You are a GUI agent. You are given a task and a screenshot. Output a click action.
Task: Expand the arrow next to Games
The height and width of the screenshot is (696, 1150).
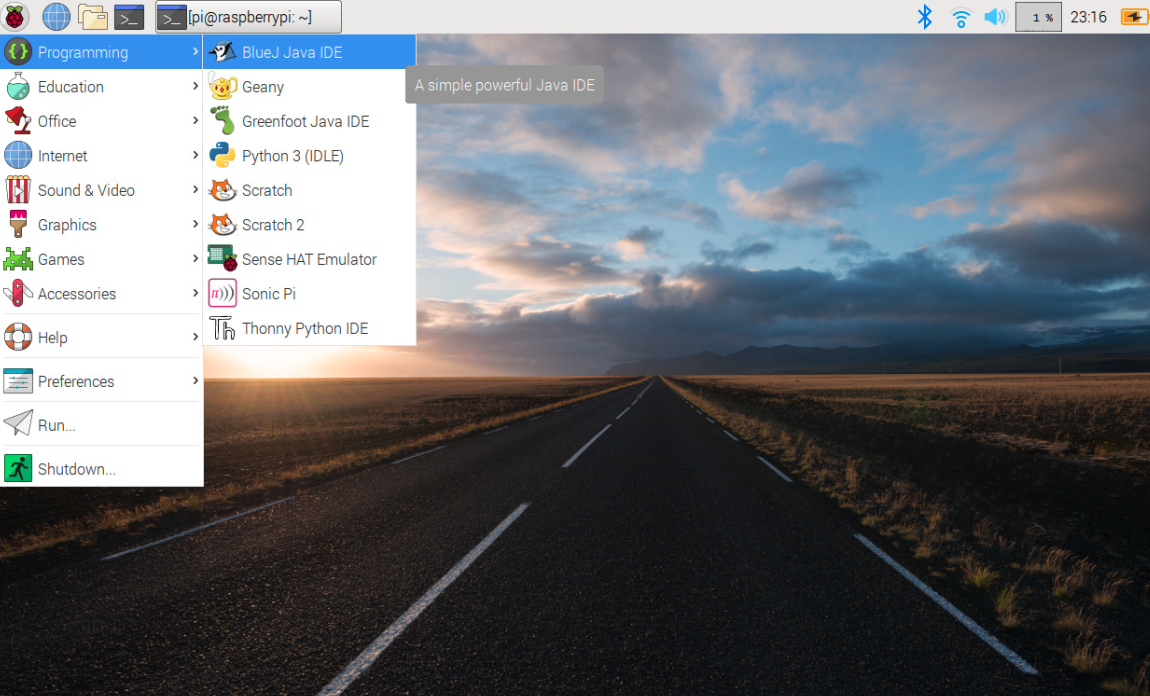195,258
